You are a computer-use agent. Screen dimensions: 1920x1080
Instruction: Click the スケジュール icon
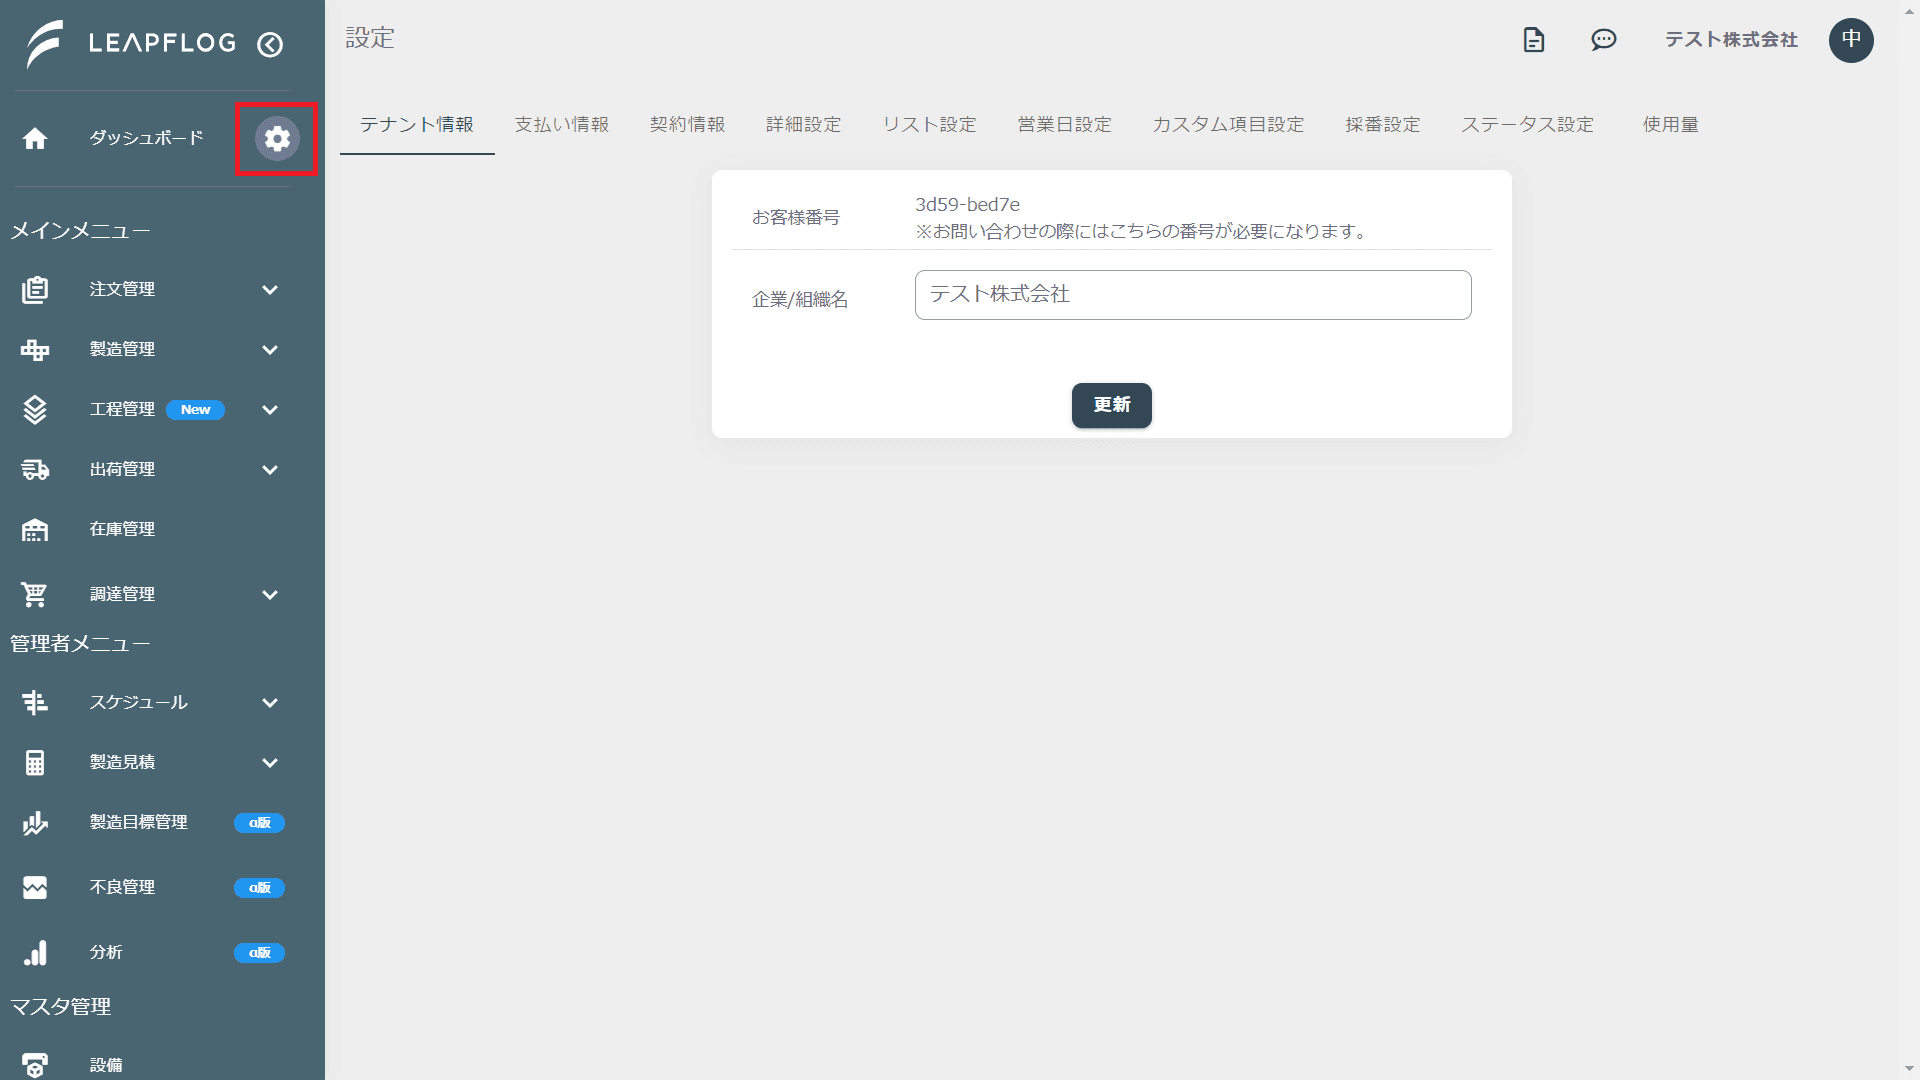click(35, 702)
